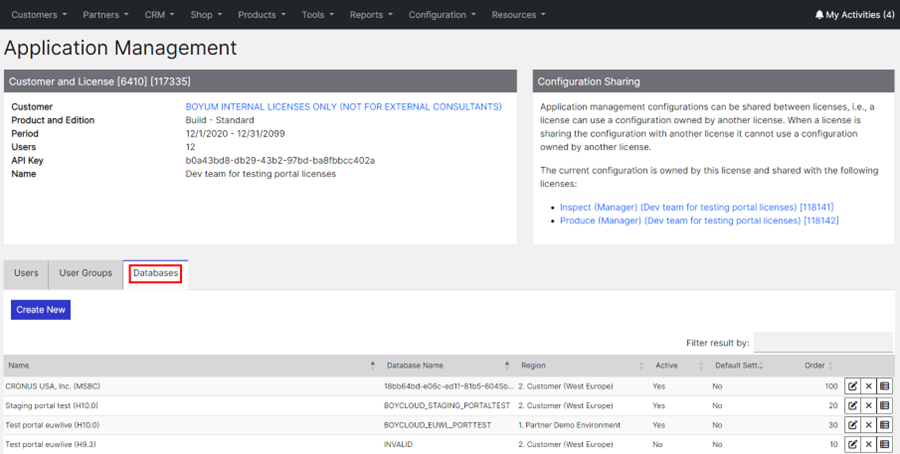The width and height of the screenshot is (900, 454).
Task: Sort table by Default Sett. column
Action: point(738,365)
